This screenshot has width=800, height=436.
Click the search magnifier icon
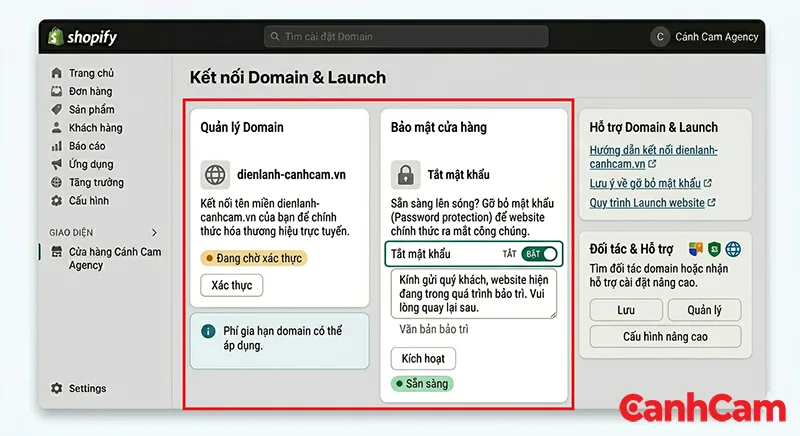275,36
